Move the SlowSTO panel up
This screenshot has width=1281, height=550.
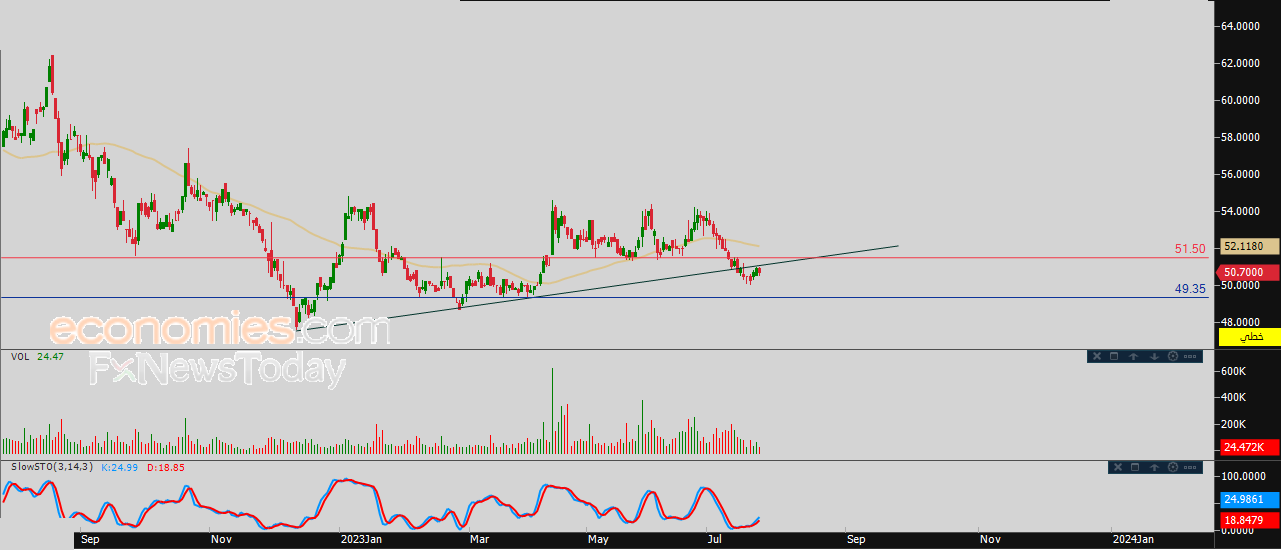1154,467
